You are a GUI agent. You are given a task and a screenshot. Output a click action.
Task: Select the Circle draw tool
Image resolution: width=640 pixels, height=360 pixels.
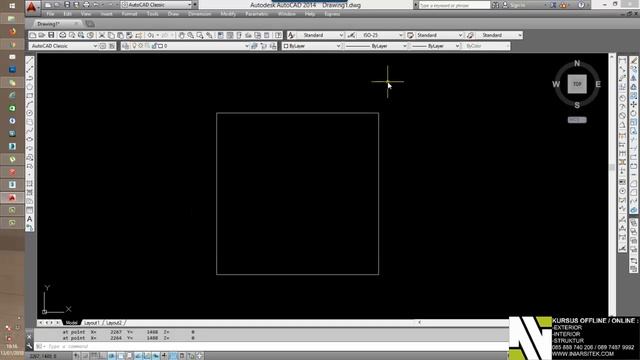click(x=29, y=113)
